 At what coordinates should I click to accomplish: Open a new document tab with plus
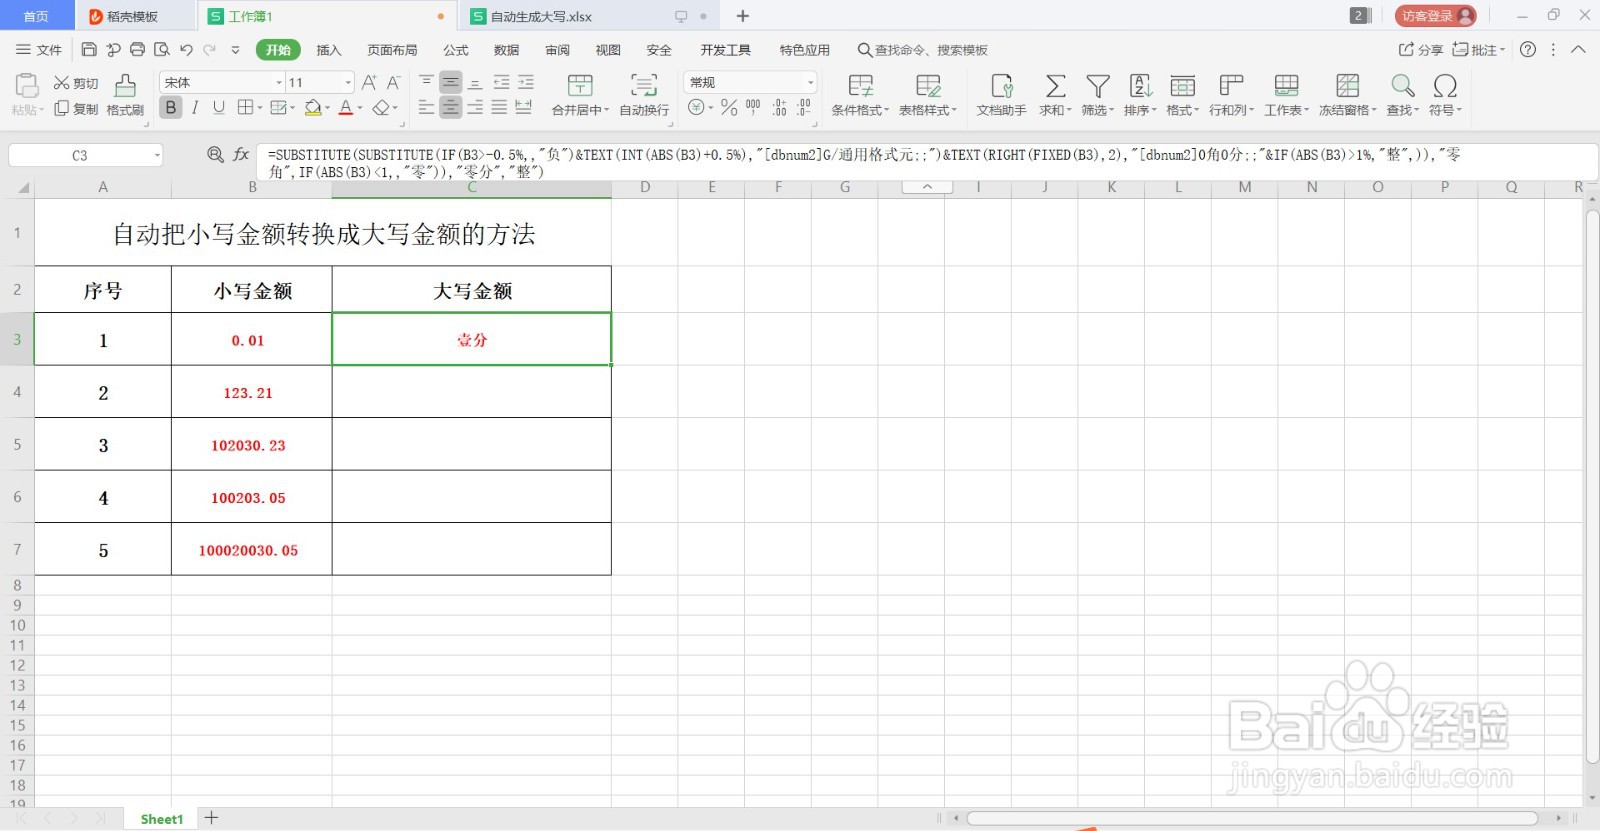click(x=742, y=16)
